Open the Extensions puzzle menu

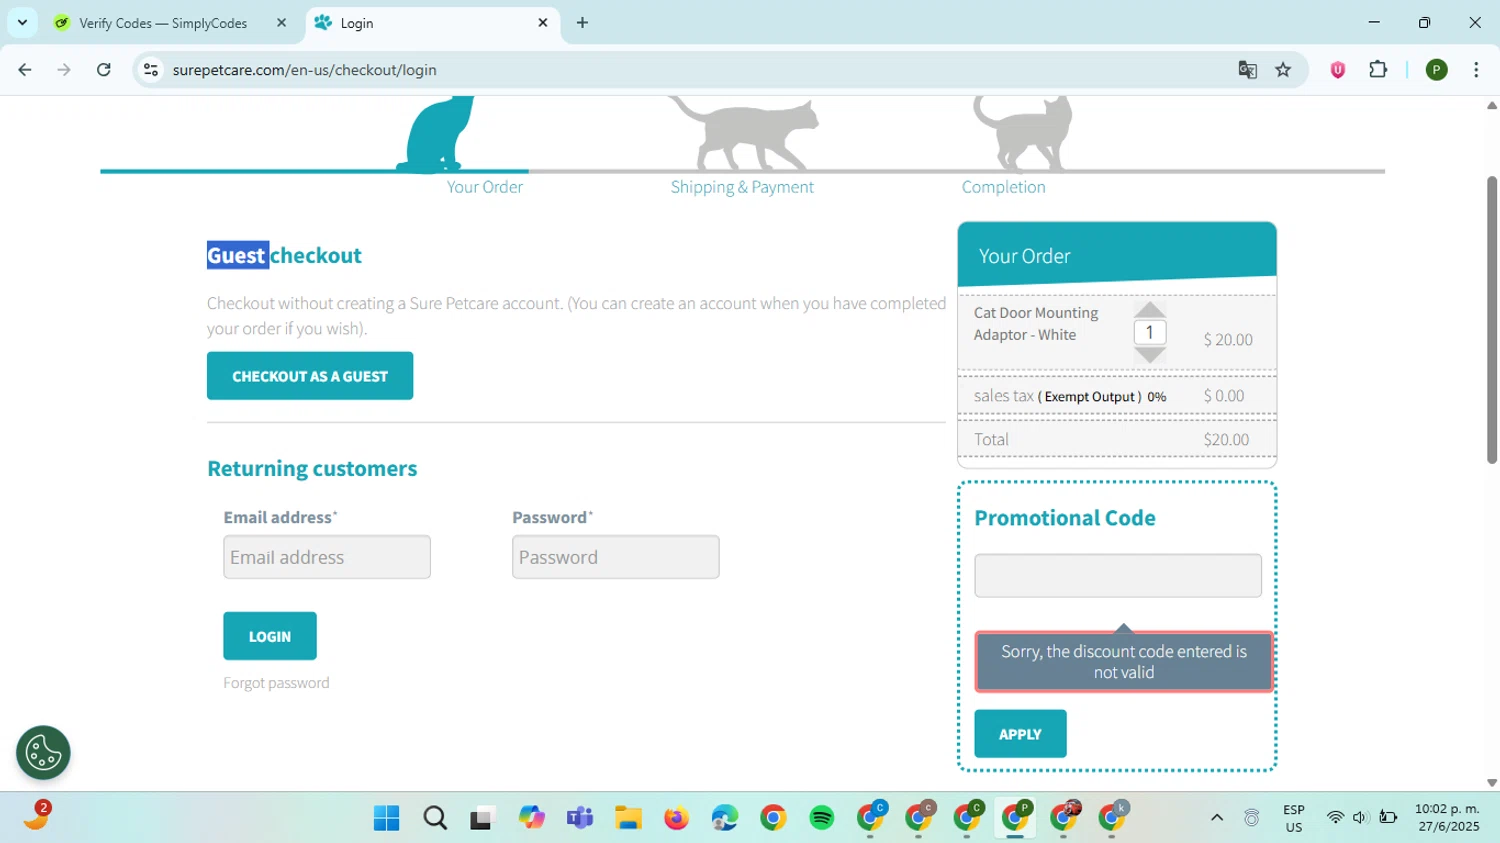tap(1378, 70)
